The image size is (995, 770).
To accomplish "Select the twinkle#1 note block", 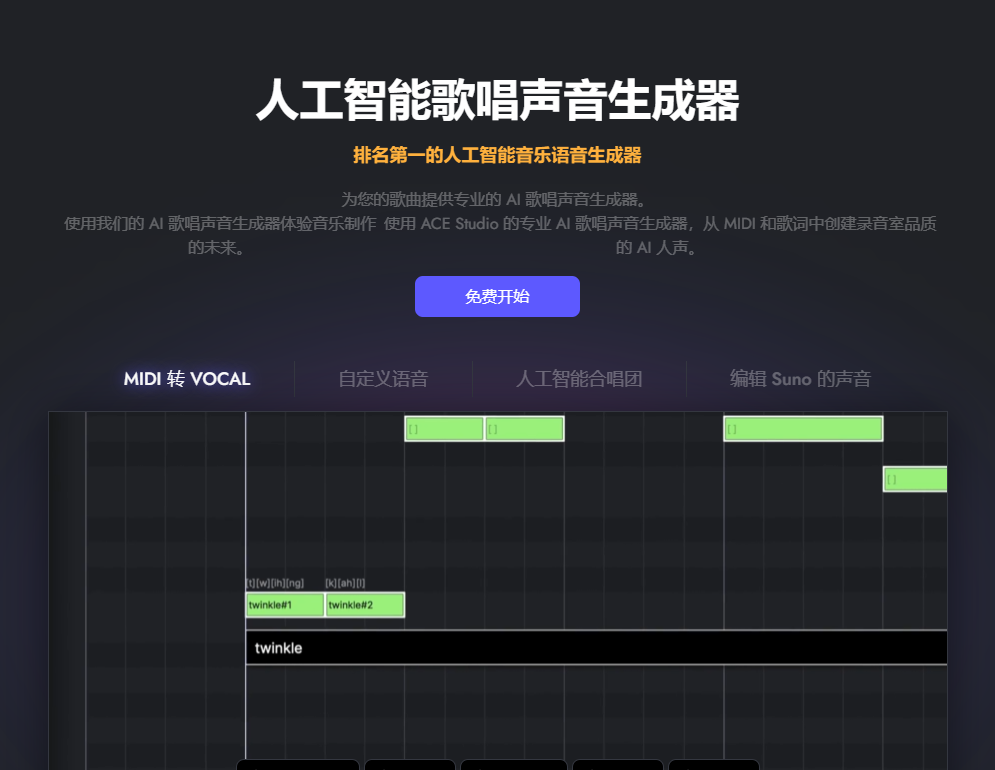I will coord(285,605).
